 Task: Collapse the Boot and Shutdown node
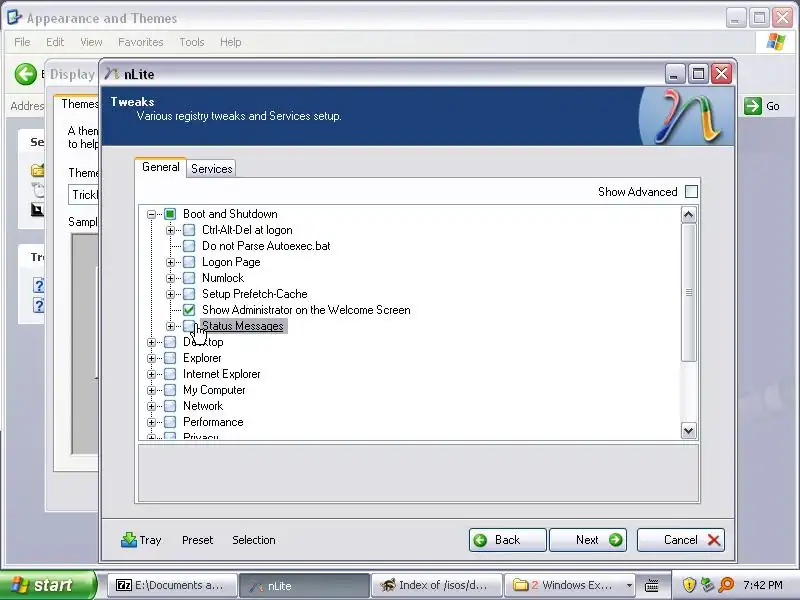152,214
